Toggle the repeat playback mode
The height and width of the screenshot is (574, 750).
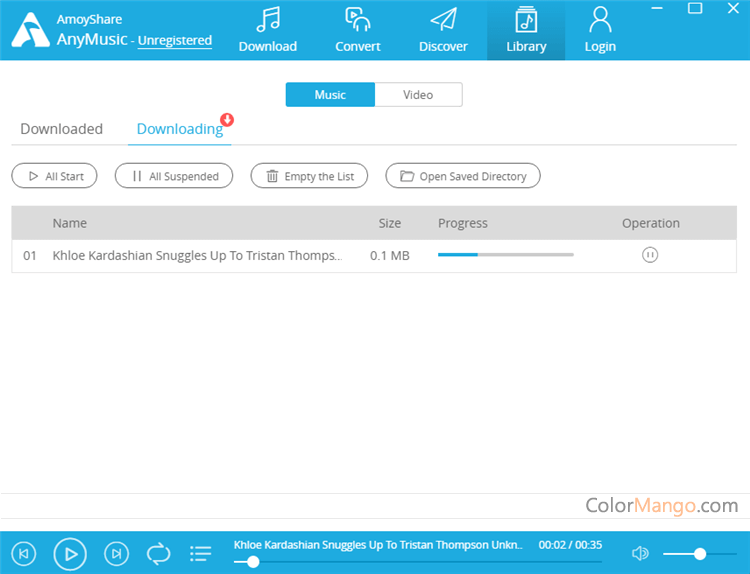158,553
